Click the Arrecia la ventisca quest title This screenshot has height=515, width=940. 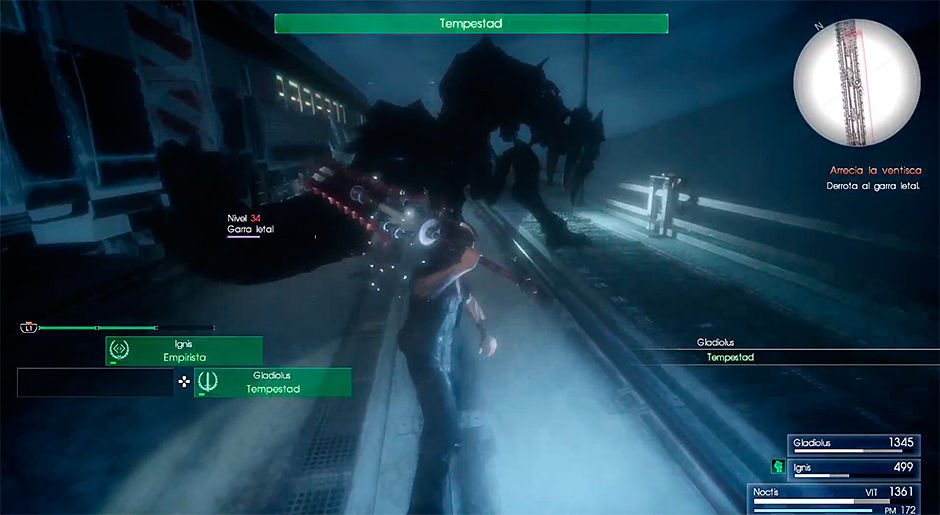coord(875,171)
